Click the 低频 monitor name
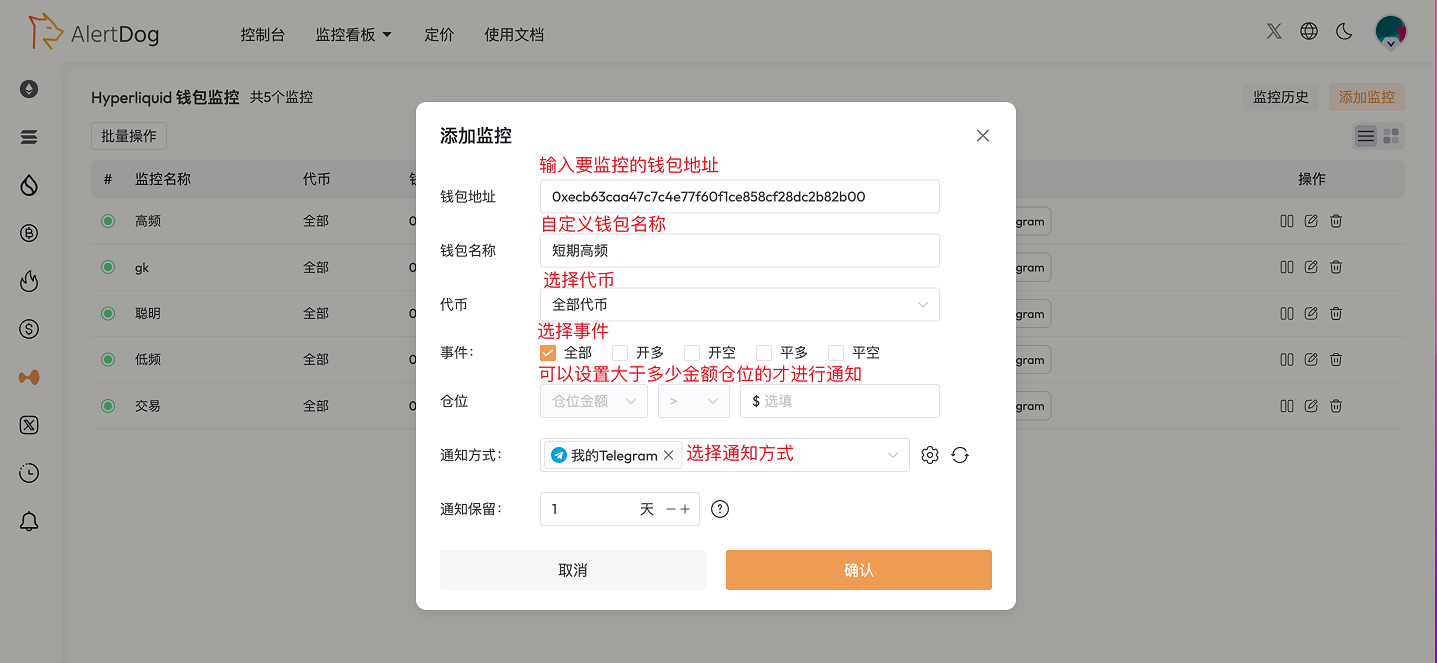1437x663 pixels. tap(148, 359)
